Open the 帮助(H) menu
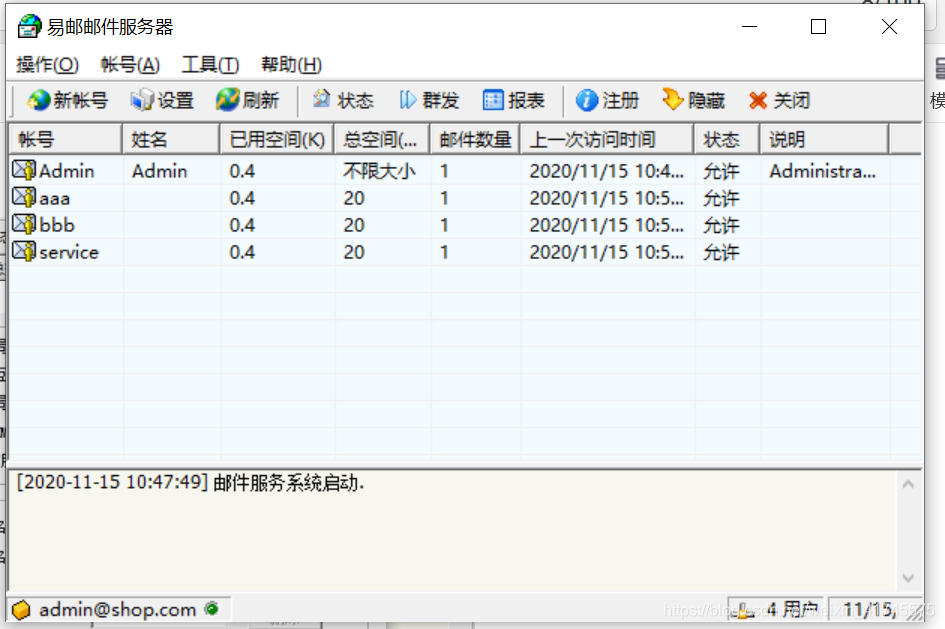Viewport: 945px width, 629px height. (291, 64)
